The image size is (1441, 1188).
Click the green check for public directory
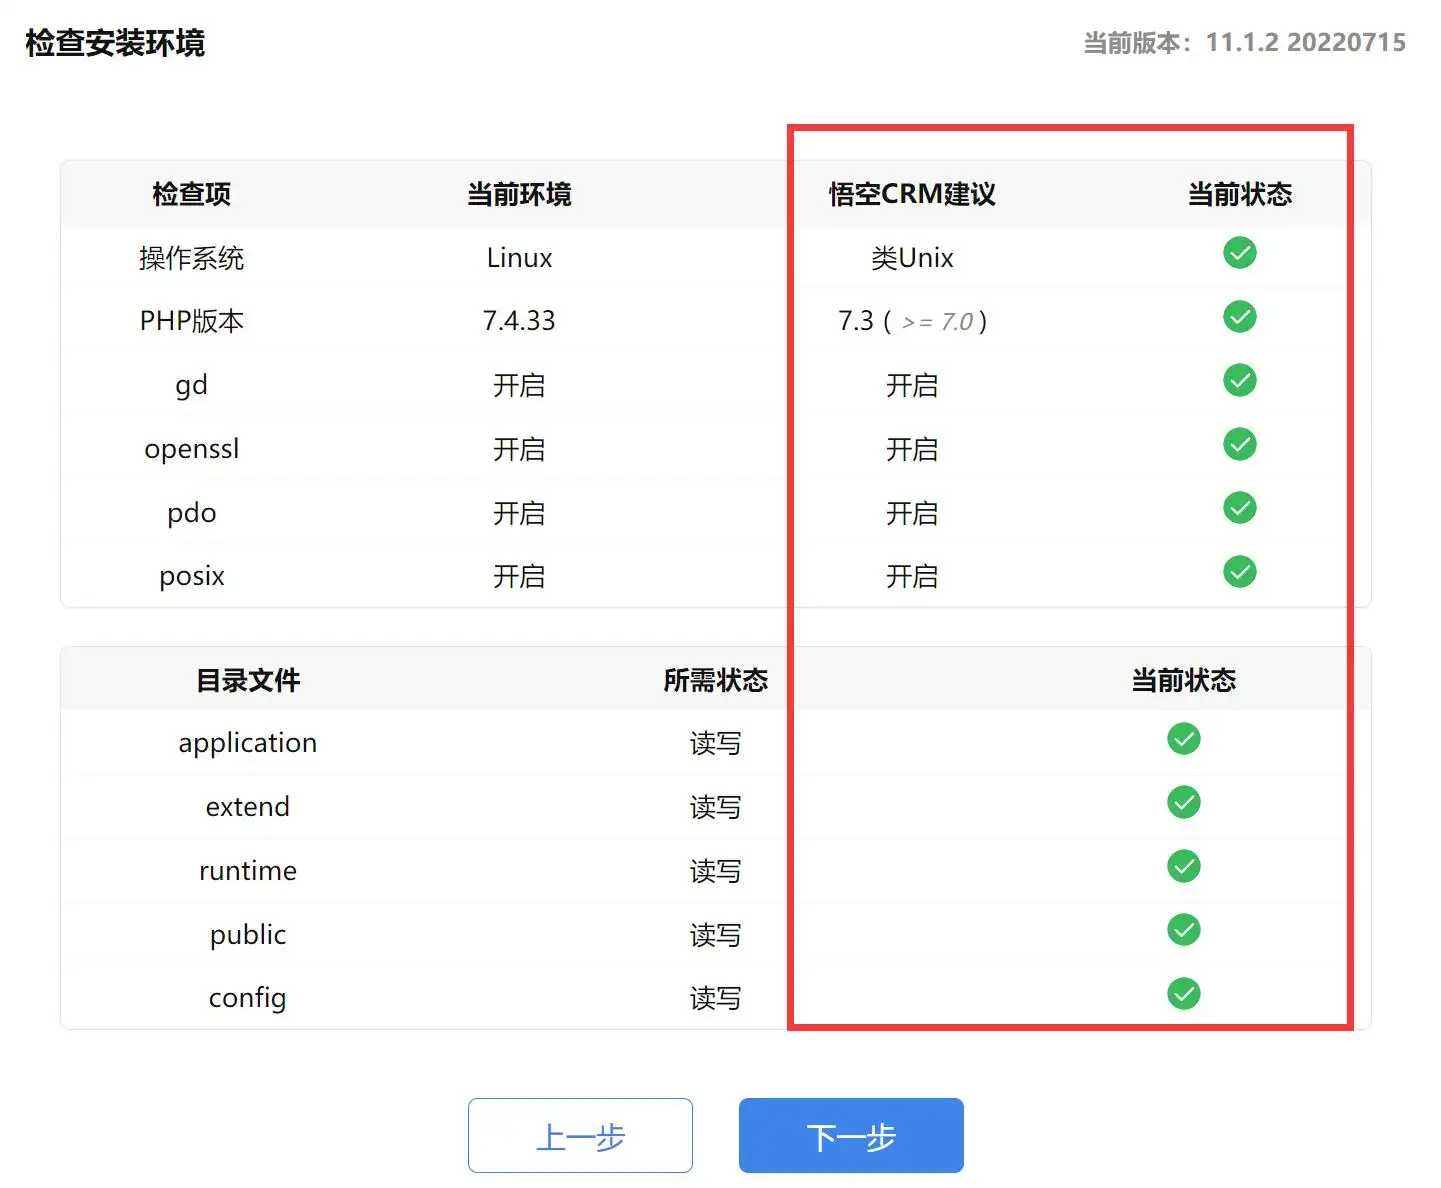[x=1184, y=930]
